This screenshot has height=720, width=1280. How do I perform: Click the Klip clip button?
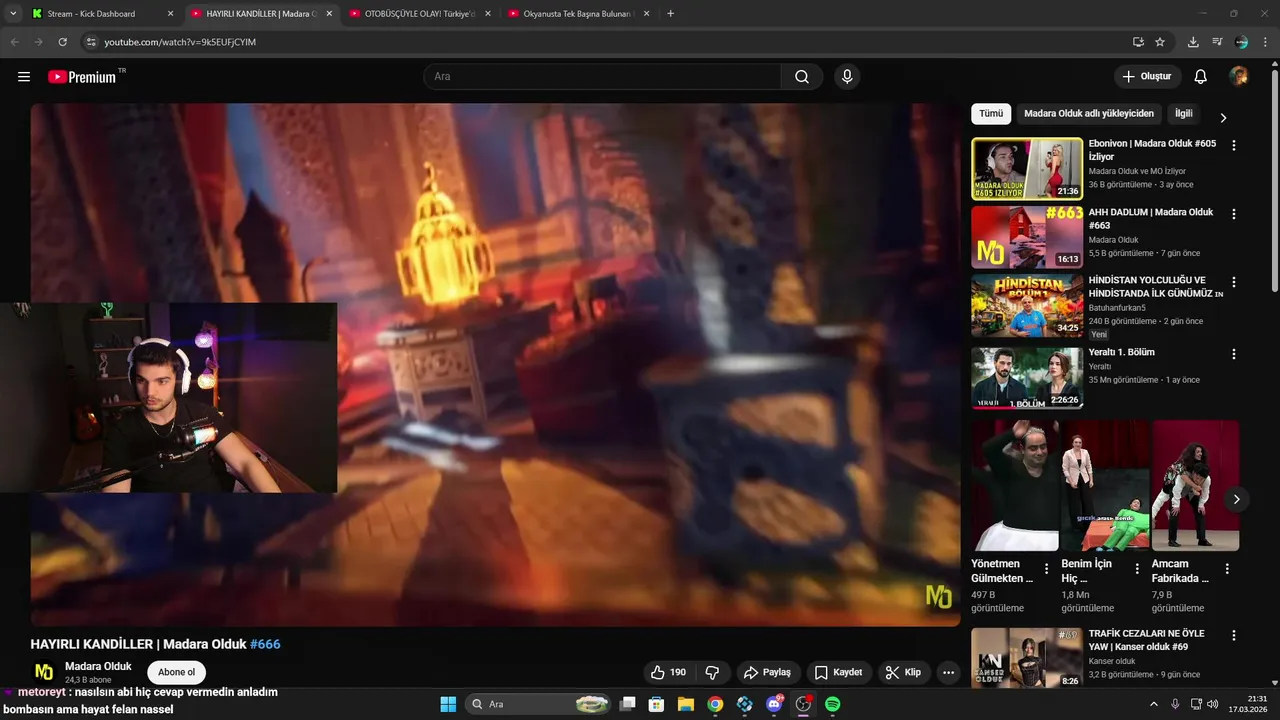pyautogui.click(x=903, y=672)
